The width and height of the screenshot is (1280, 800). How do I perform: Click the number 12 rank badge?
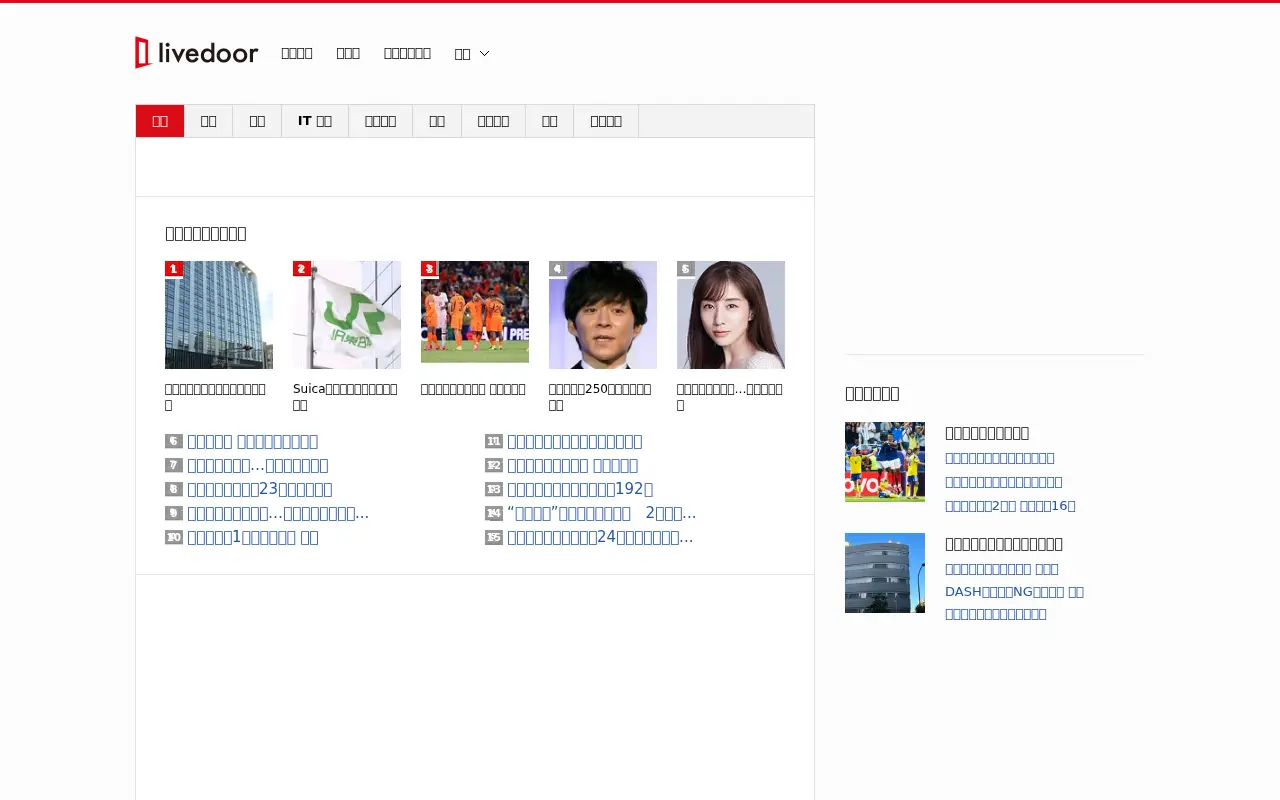tap(494, 465)
